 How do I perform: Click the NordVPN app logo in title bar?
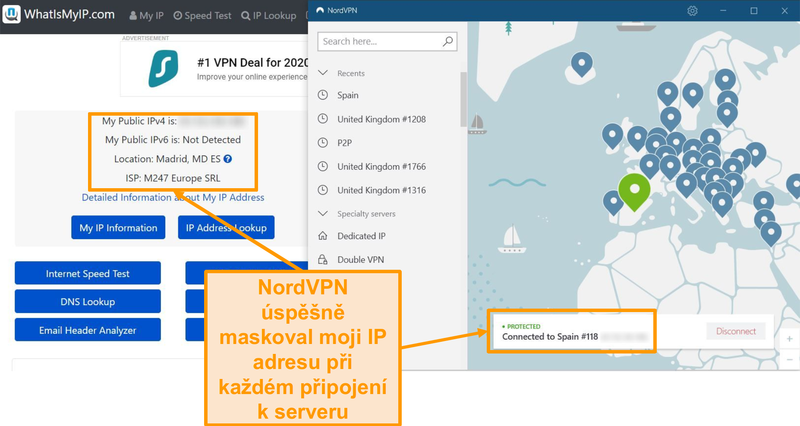(x=320, y=10)
